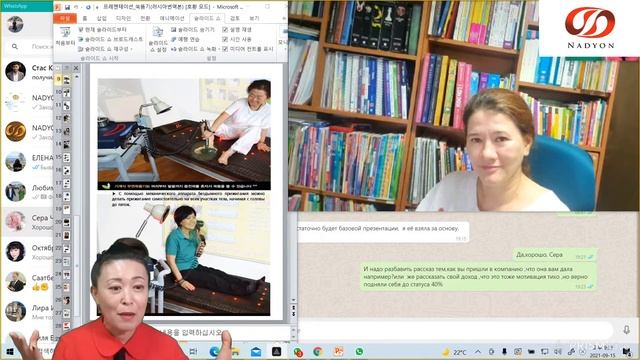Screen dimensions: 640x360
Task: Click Redo icon in PowerPoint quick access
Action: (88, 7)
